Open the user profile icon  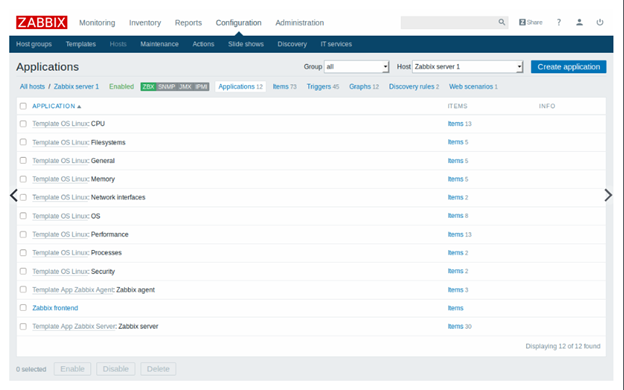coord(579,22)
